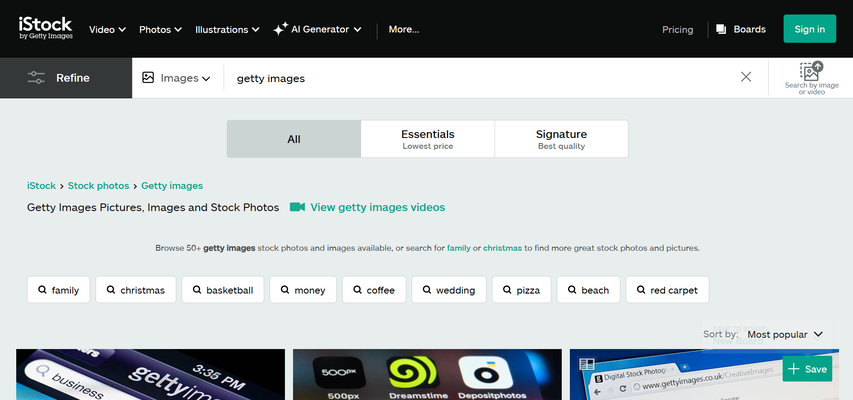Search the basketball suggestion chip
Image resolution: width=853 pixels, height=400 pixels.
[x=223, y=290]
